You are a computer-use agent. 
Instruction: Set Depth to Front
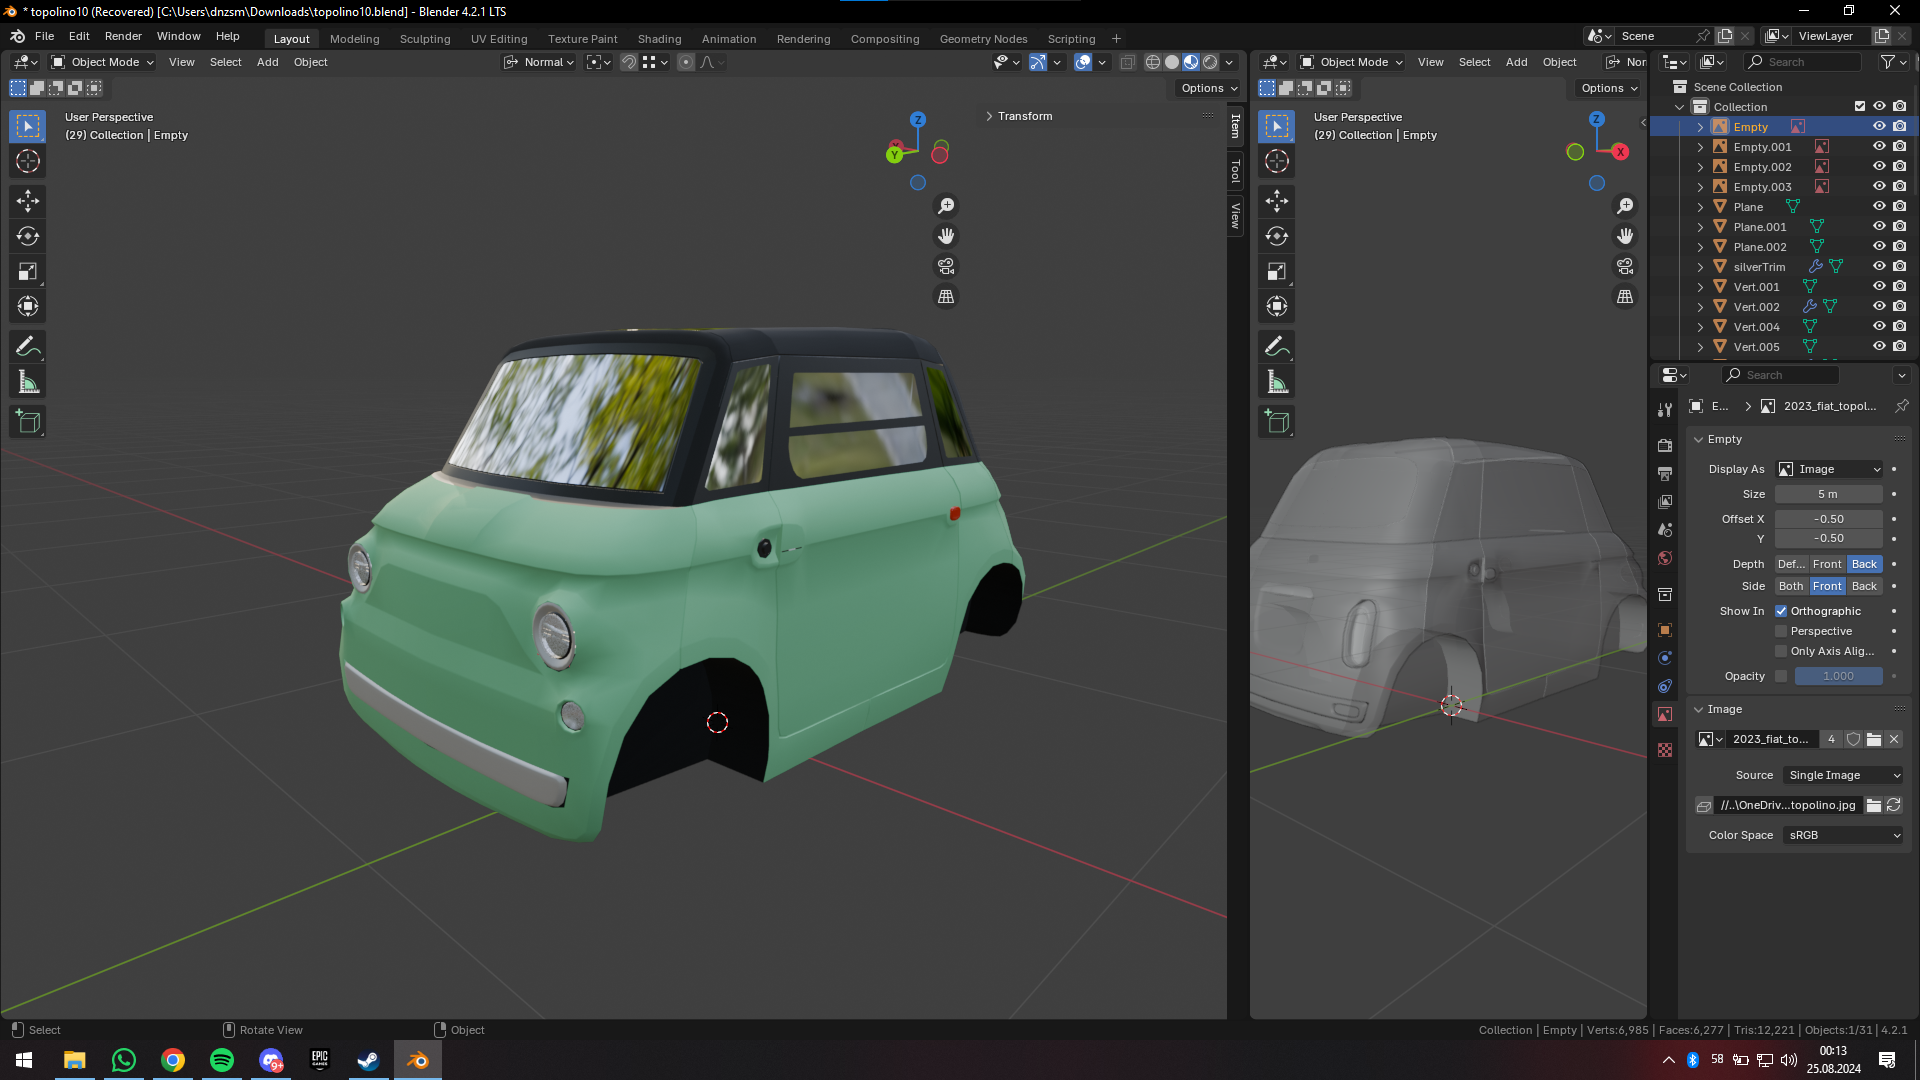click(1827, 564)
